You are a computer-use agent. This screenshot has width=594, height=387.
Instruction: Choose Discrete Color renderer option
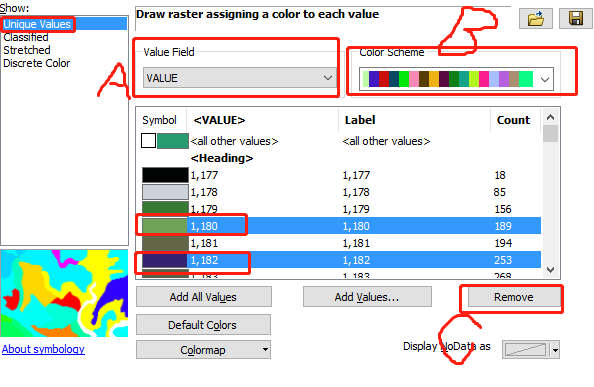(37, 63)
